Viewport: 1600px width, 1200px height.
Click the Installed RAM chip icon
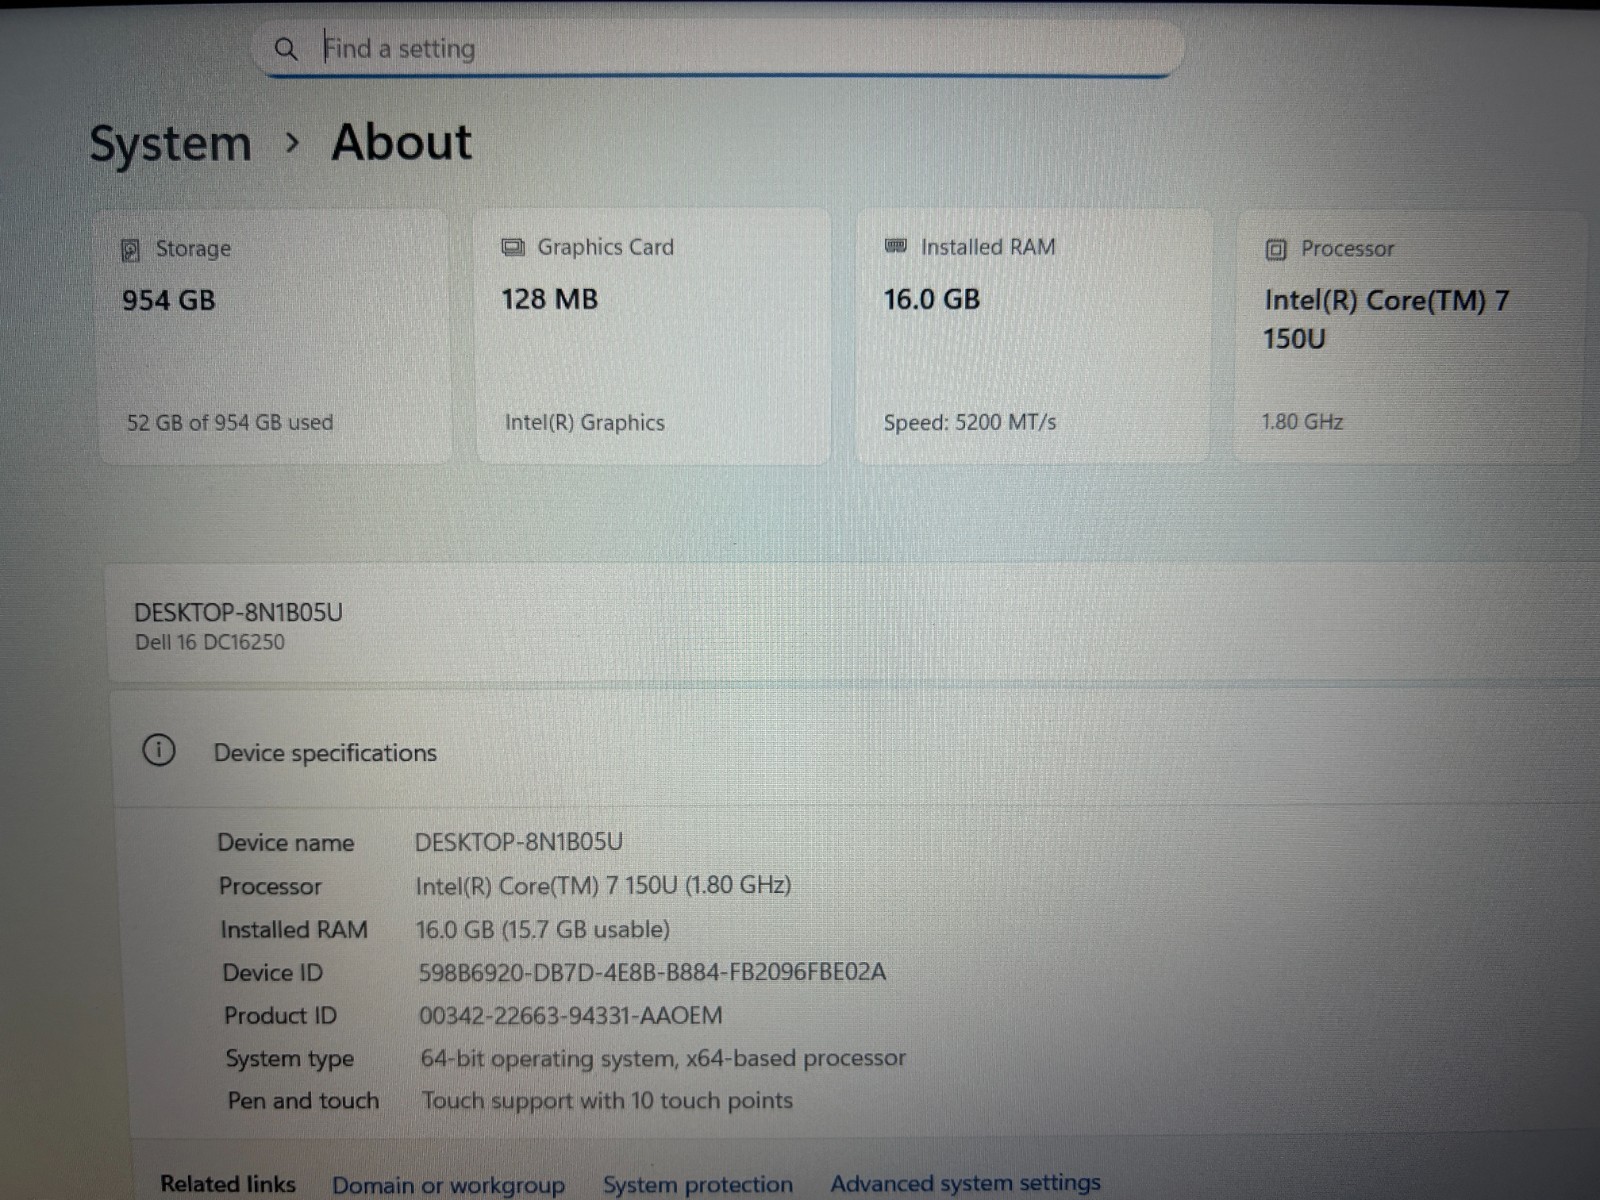[896, 246]
